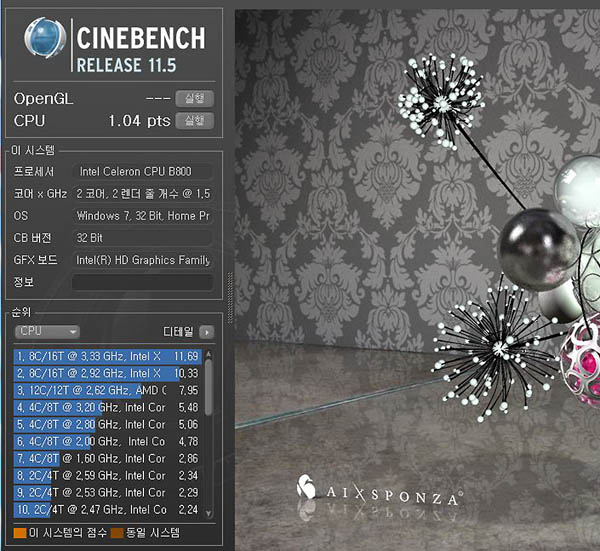Select ranking row 8 2C/4T 2.59 GHz
Viewport: 600px width, 551px height.
(x=108, y=476)
